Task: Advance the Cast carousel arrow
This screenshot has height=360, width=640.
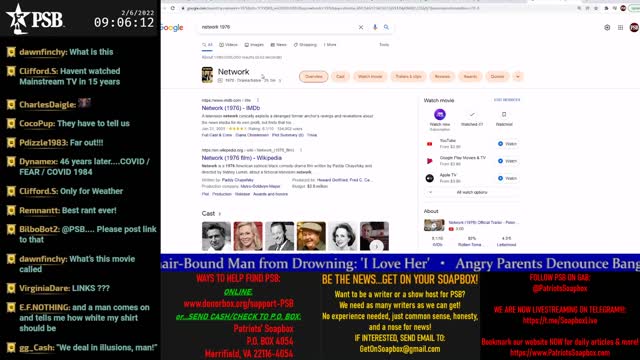Action: pyautogui.click(x=376, y=246)
